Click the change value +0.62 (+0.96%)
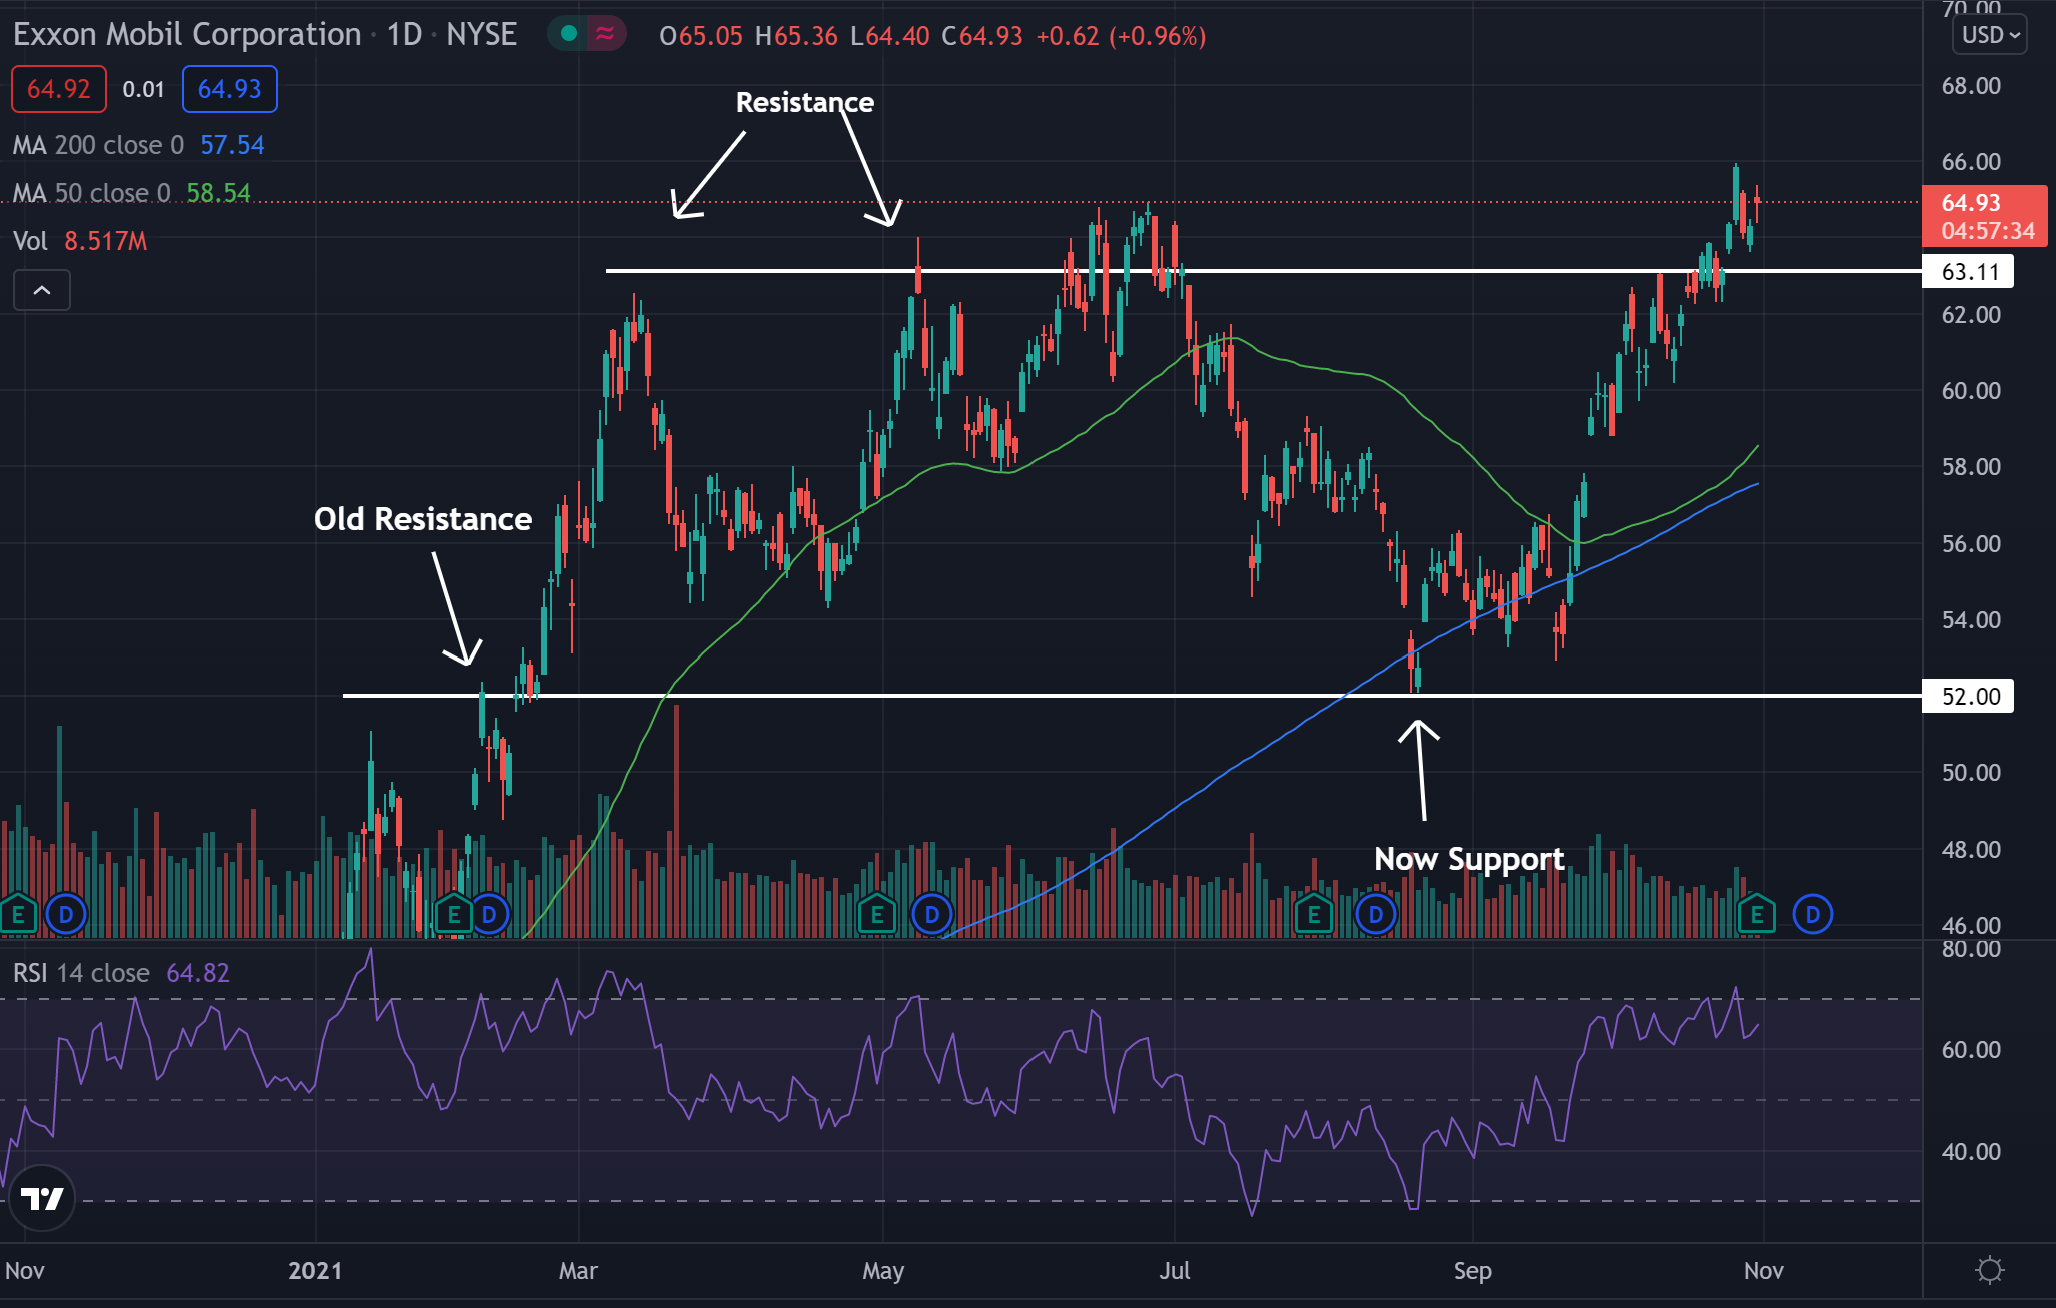The width and height of the screenshot is (2056, 1308). (x=1121, y=36)
